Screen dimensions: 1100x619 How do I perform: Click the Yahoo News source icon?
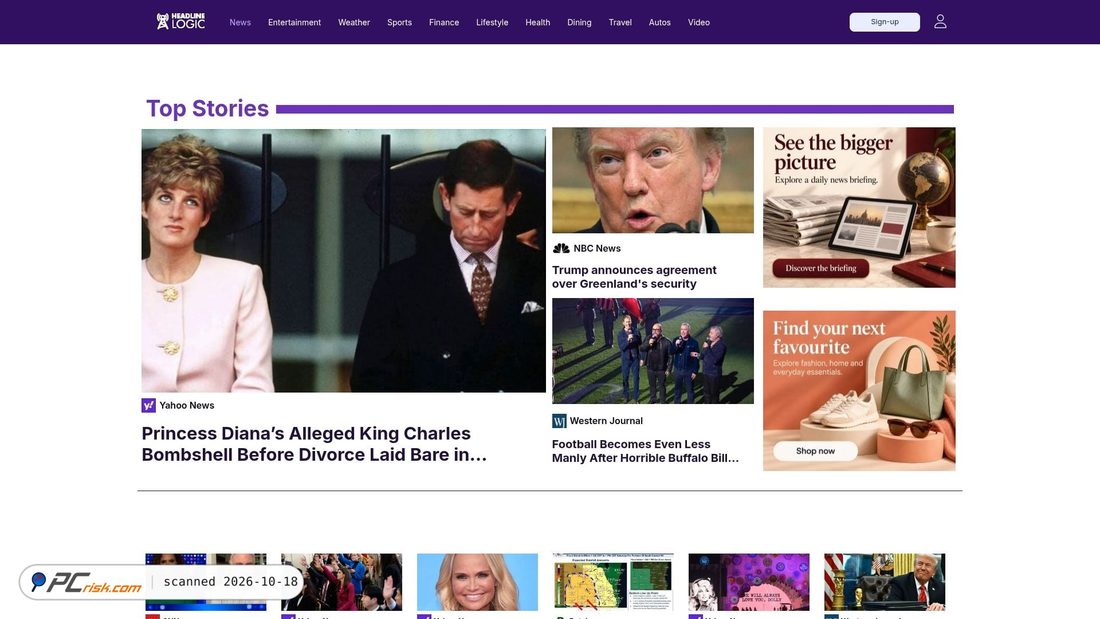tap(149, 406)
